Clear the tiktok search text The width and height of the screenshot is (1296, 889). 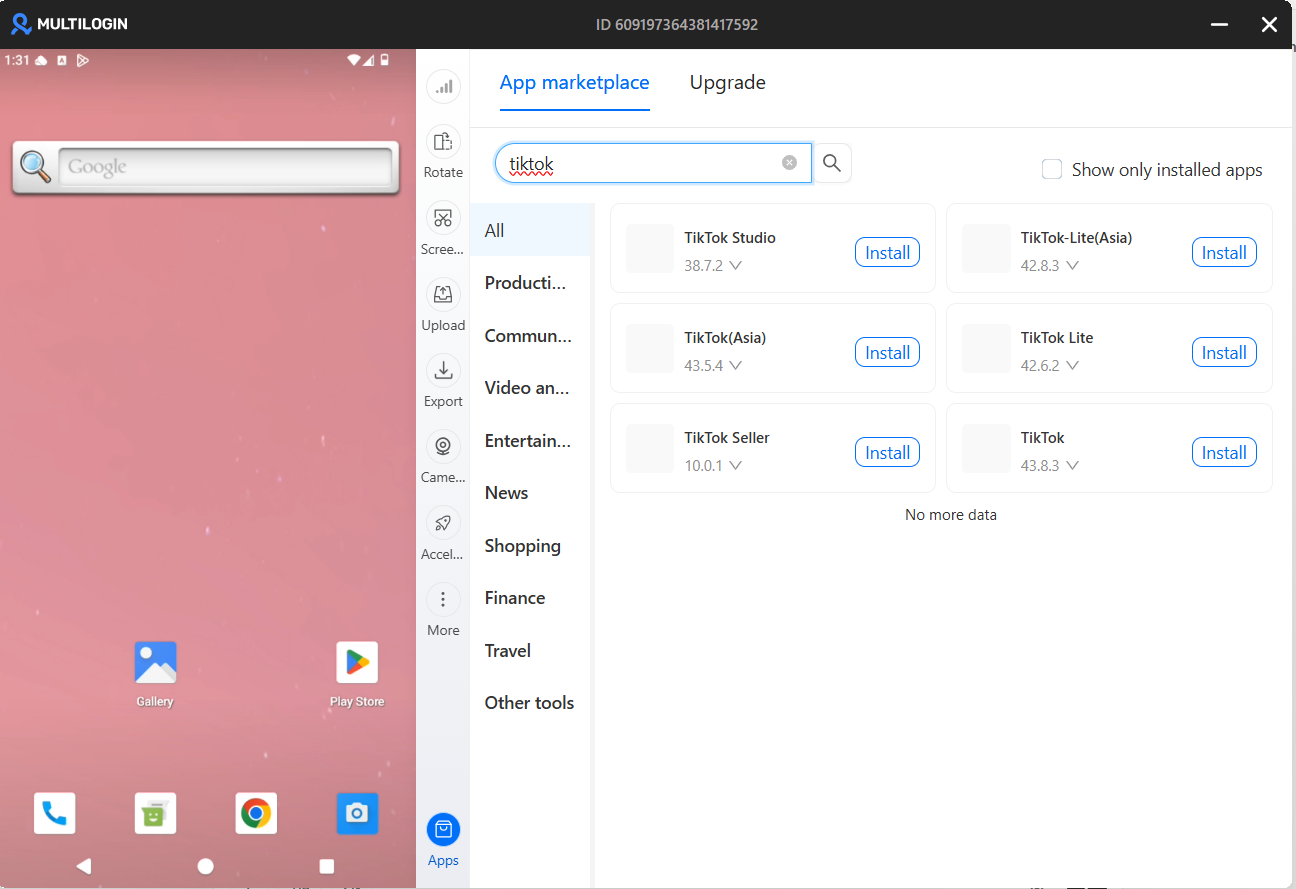point(789,163)
